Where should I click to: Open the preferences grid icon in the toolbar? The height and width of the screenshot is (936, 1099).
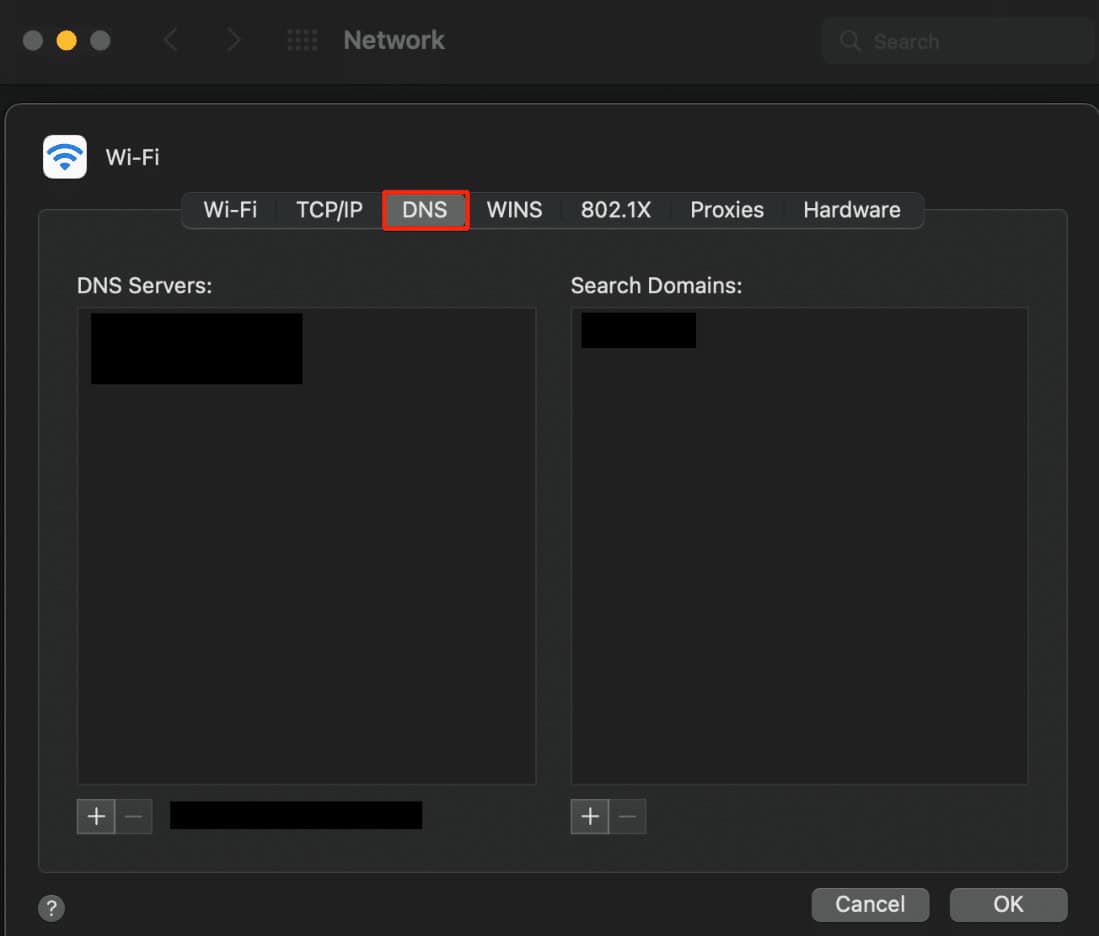pos(302,40)
